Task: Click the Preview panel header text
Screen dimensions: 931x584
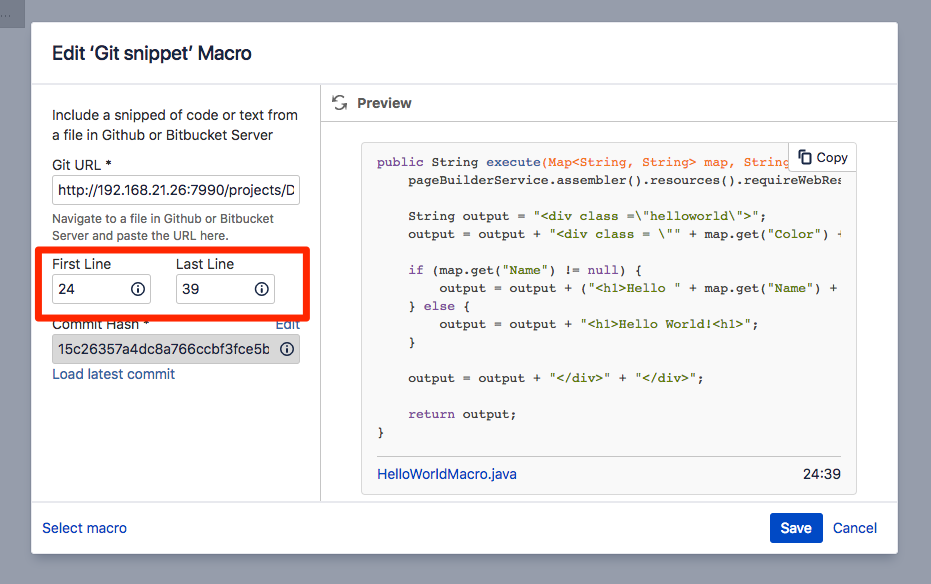Action: (x=384, y=103)
